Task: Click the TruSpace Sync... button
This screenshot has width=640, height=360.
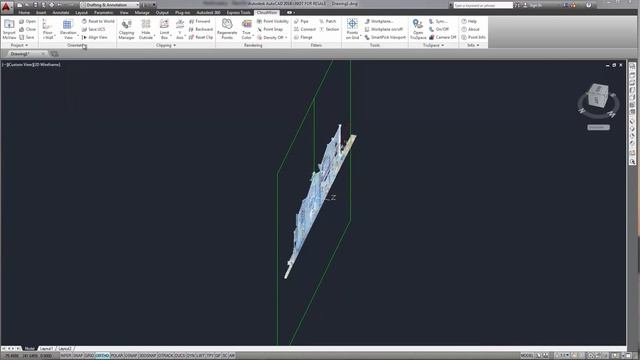Action: click(438, 21)
